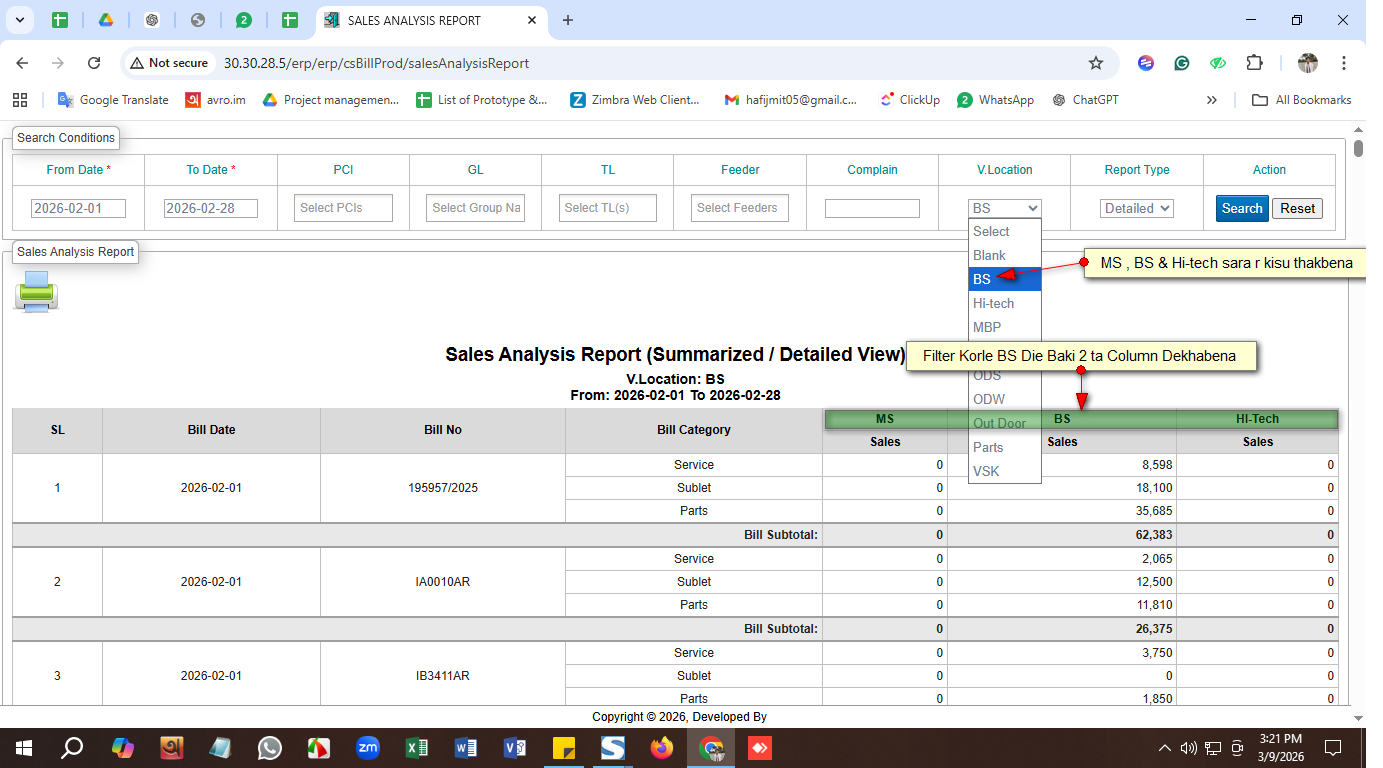The width and height of the screenshot is (1383, 768).
Task: Choose Parts from the location dropdown
Action: click(988, 447)
